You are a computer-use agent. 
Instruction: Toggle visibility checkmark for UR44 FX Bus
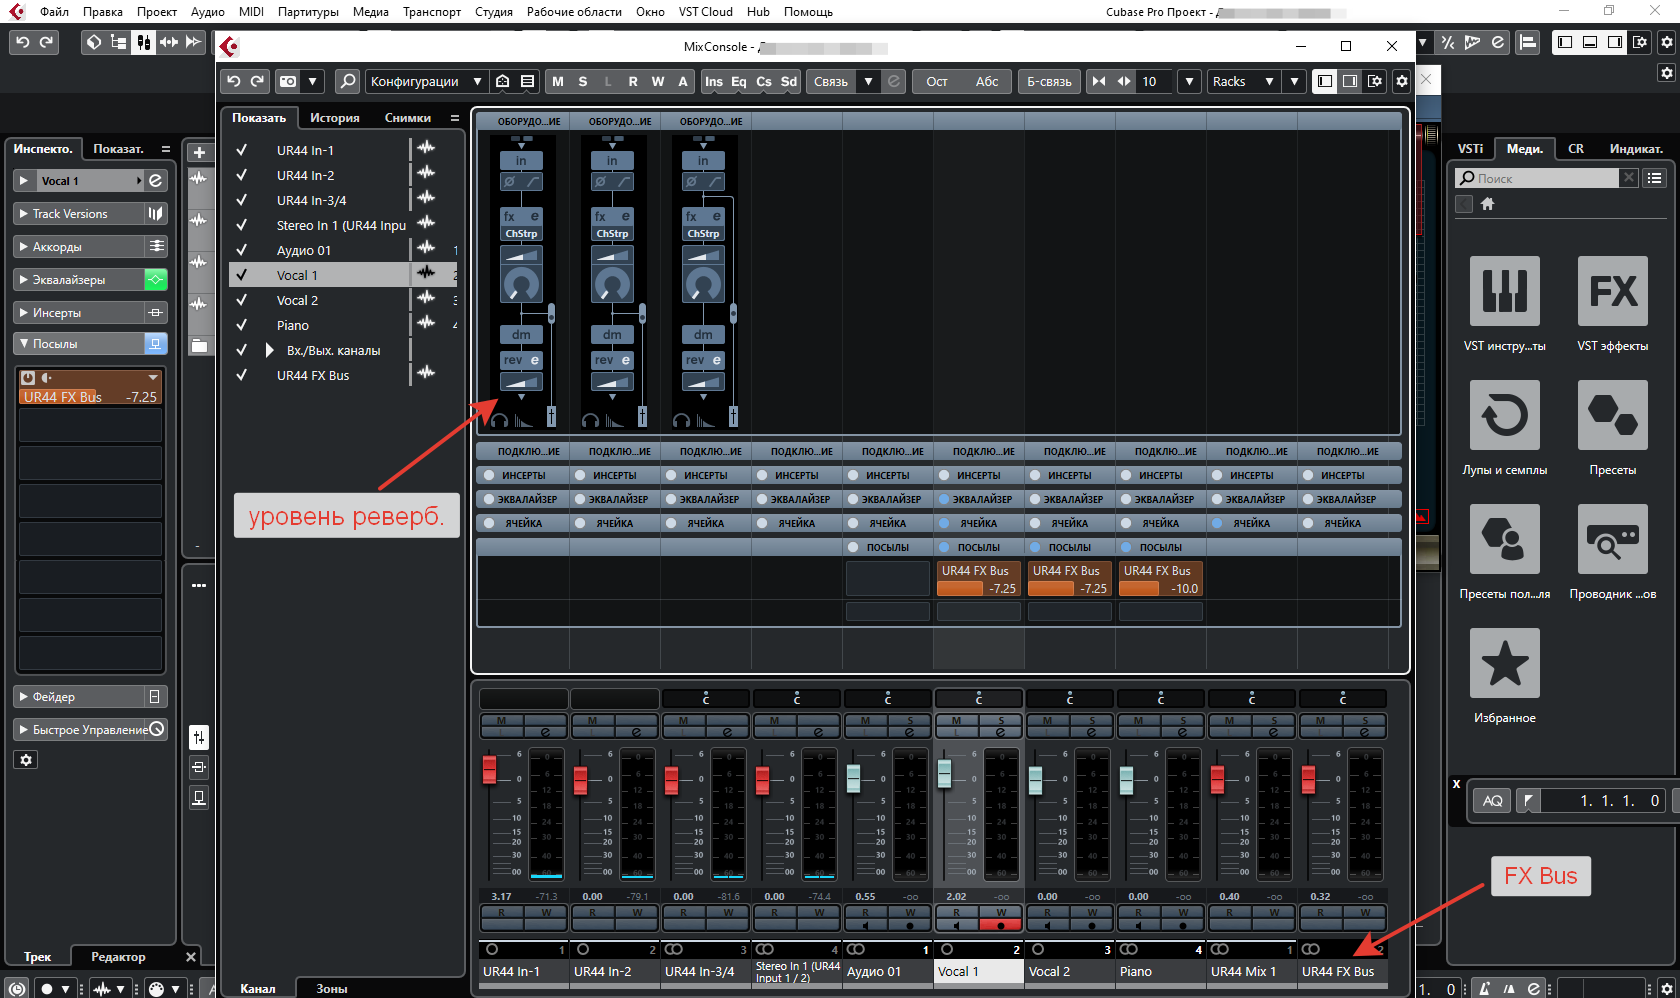241,375
